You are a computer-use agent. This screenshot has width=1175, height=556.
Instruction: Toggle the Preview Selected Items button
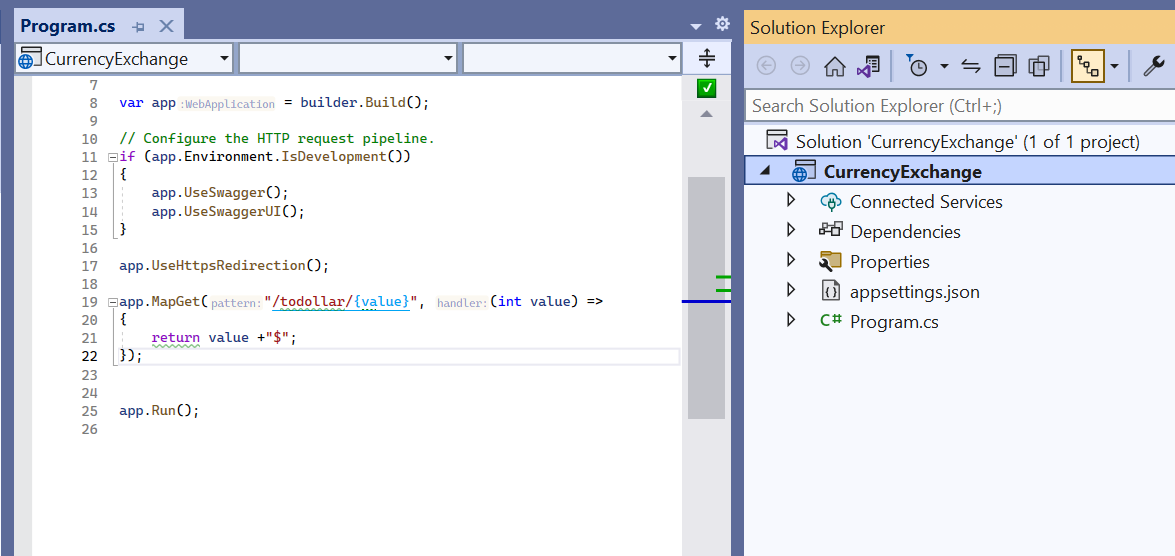(1086, 66)
